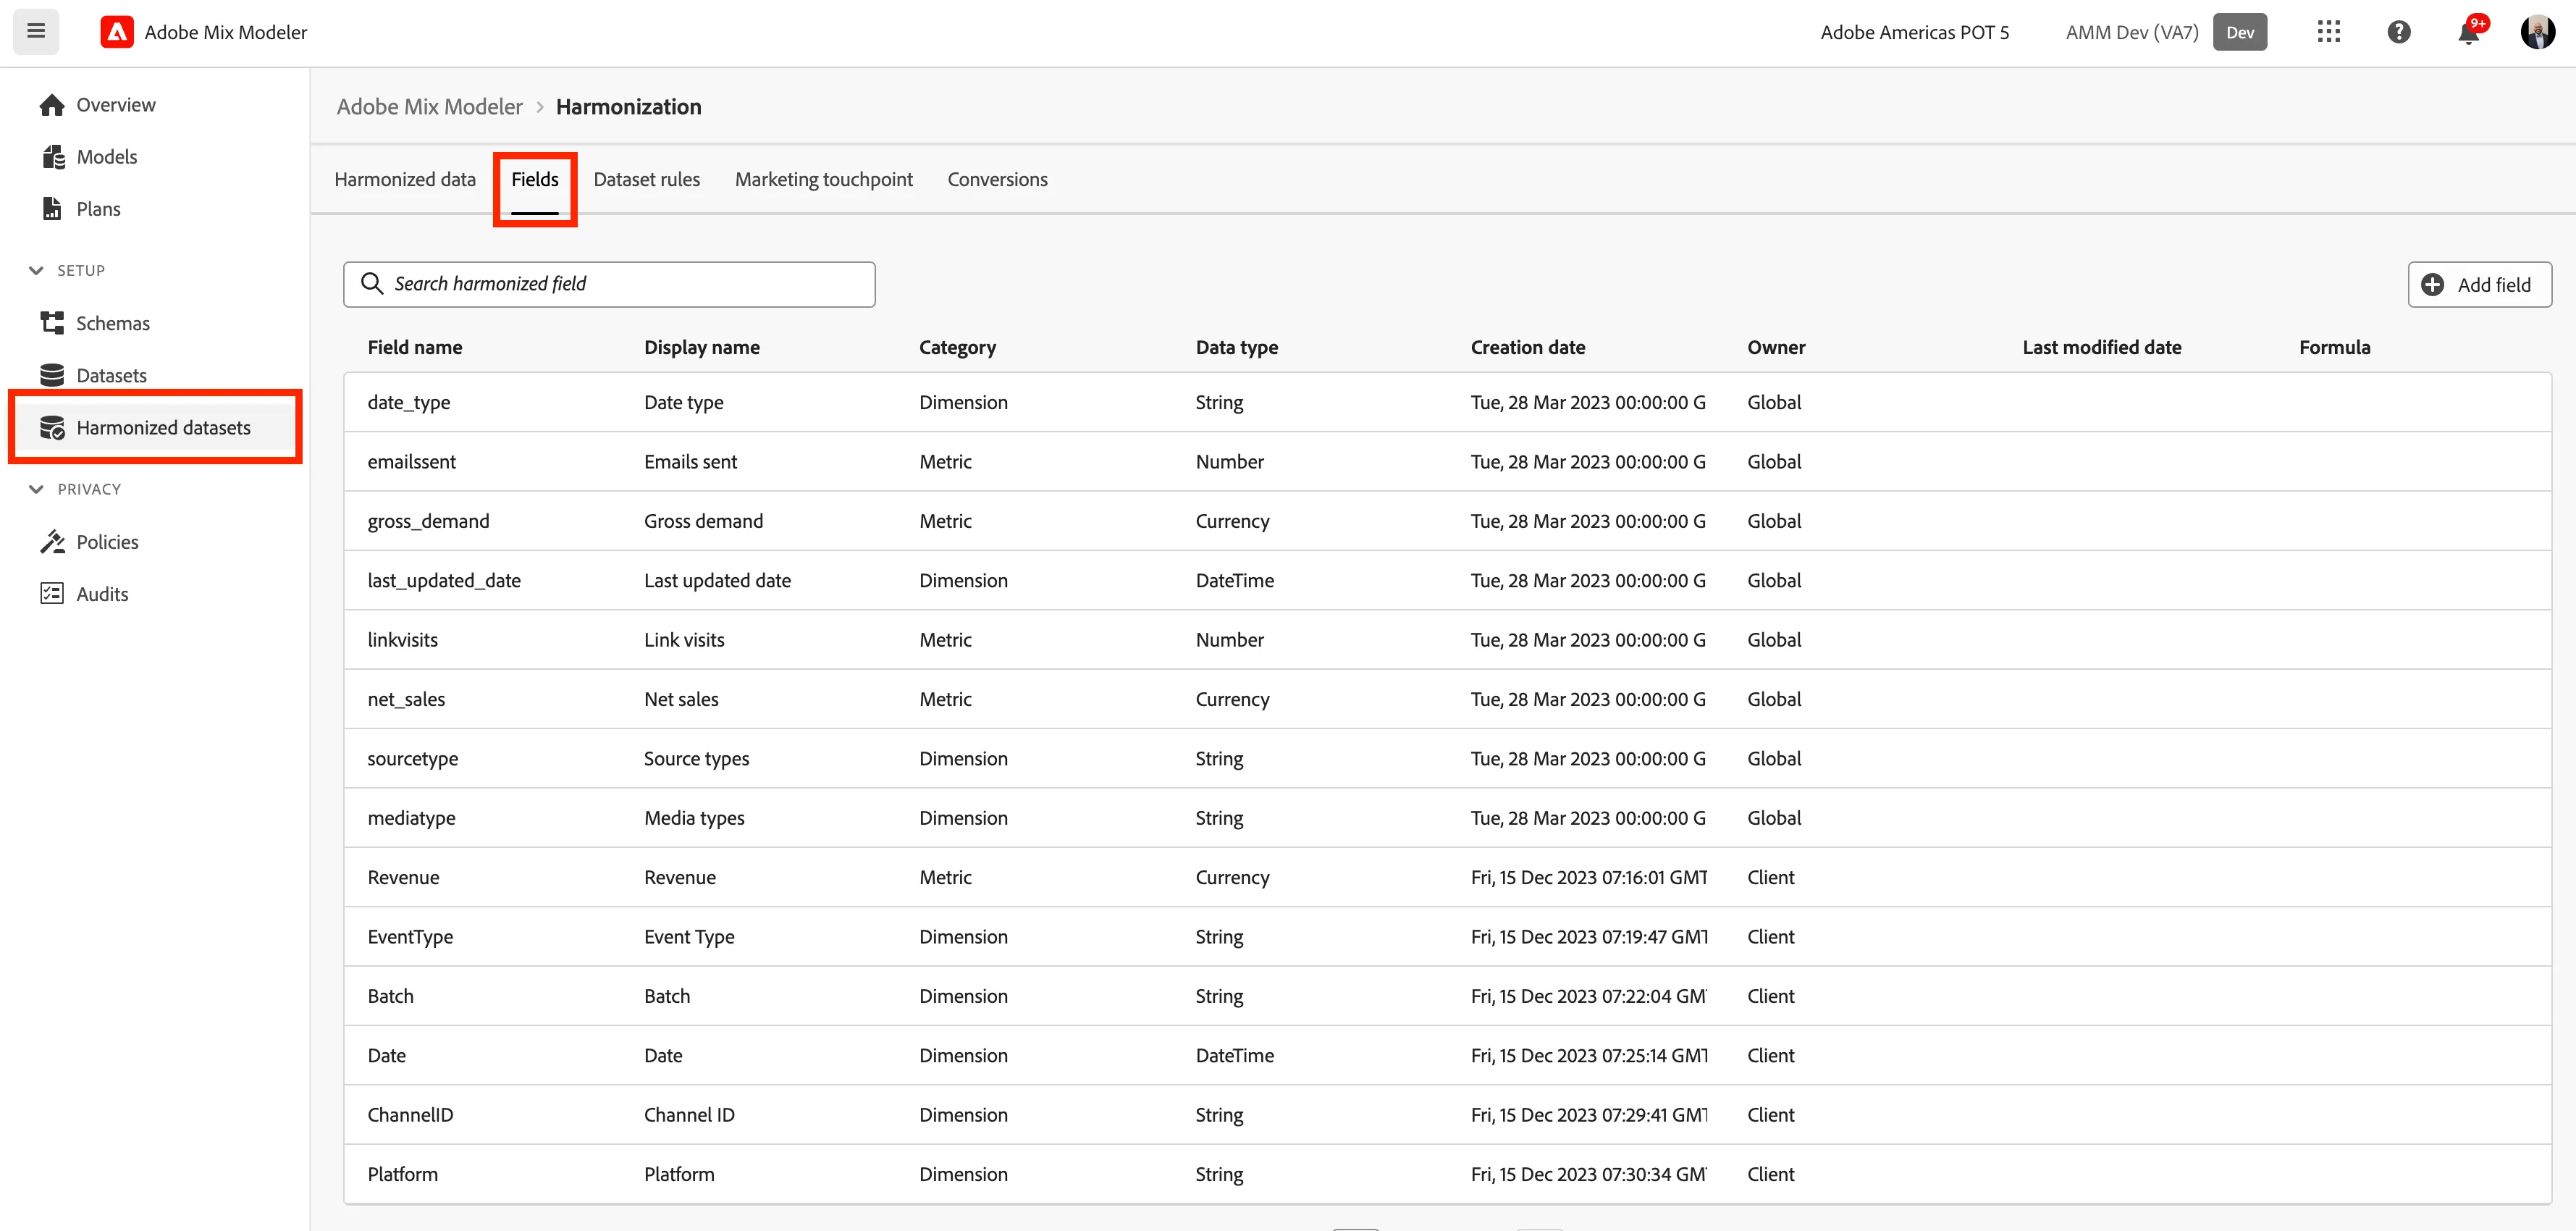Click the plus icon on Add field
The image size is (2576, 1231).
[x=2432, y=285]
